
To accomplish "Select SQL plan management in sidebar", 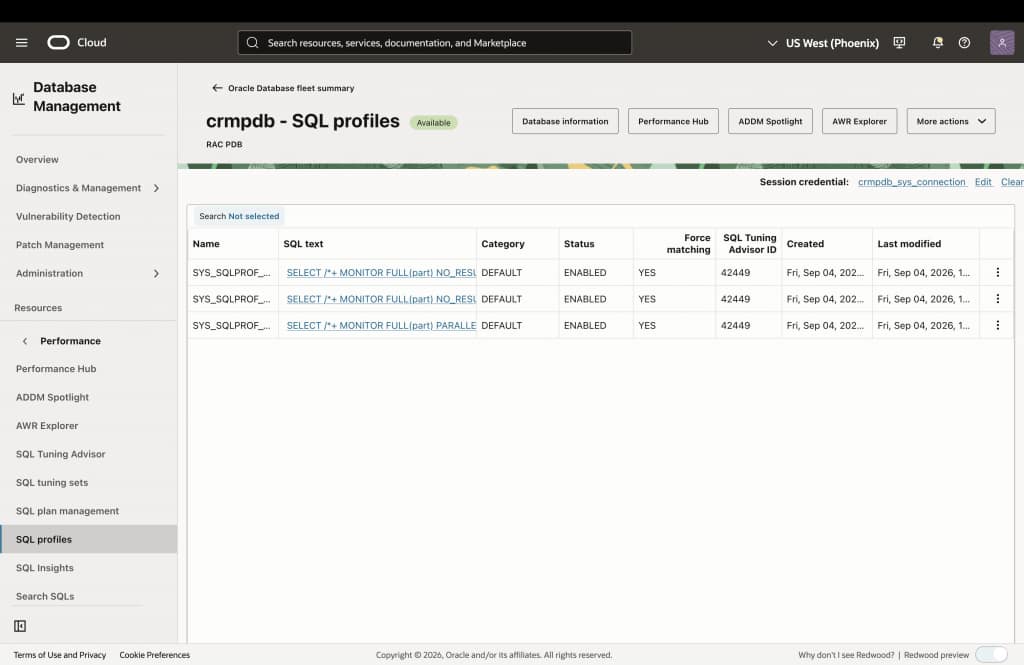I will [x=67, y=511].
